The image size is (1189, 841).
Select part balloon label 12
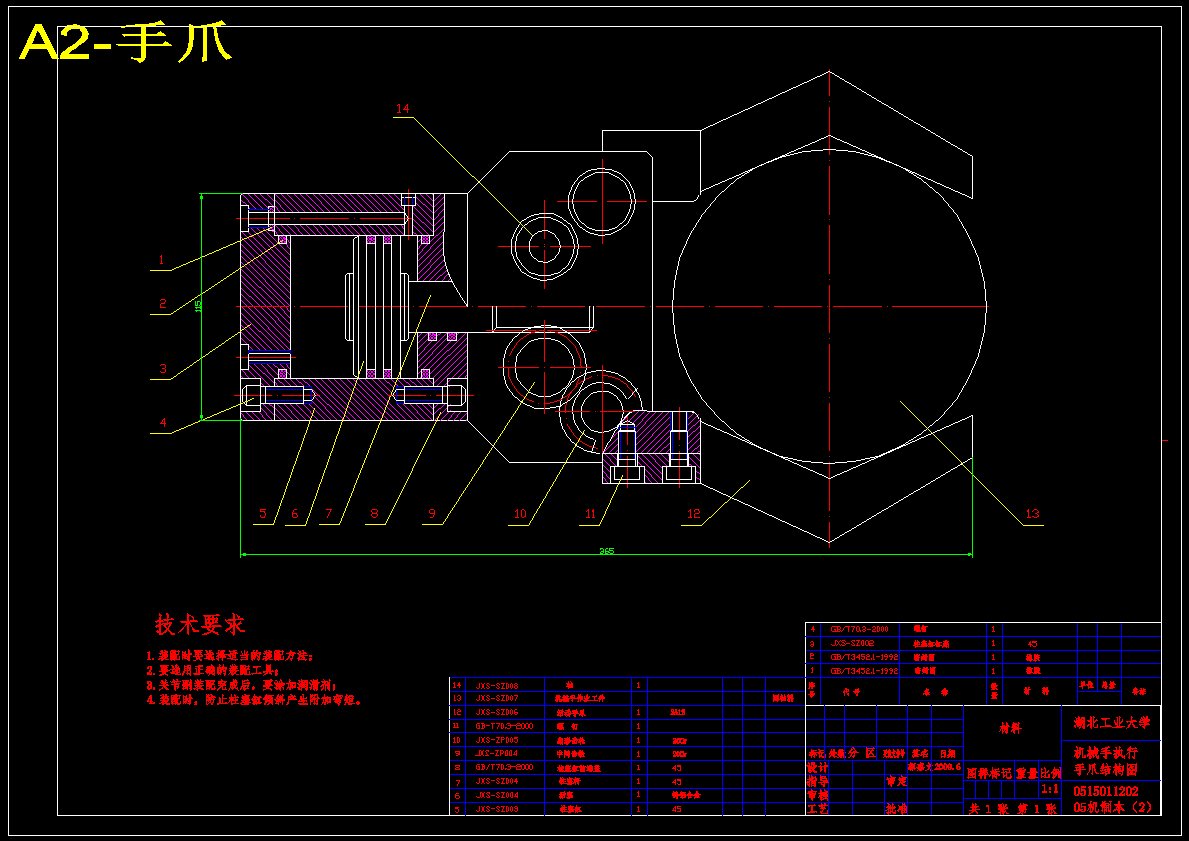pos(694,514)
